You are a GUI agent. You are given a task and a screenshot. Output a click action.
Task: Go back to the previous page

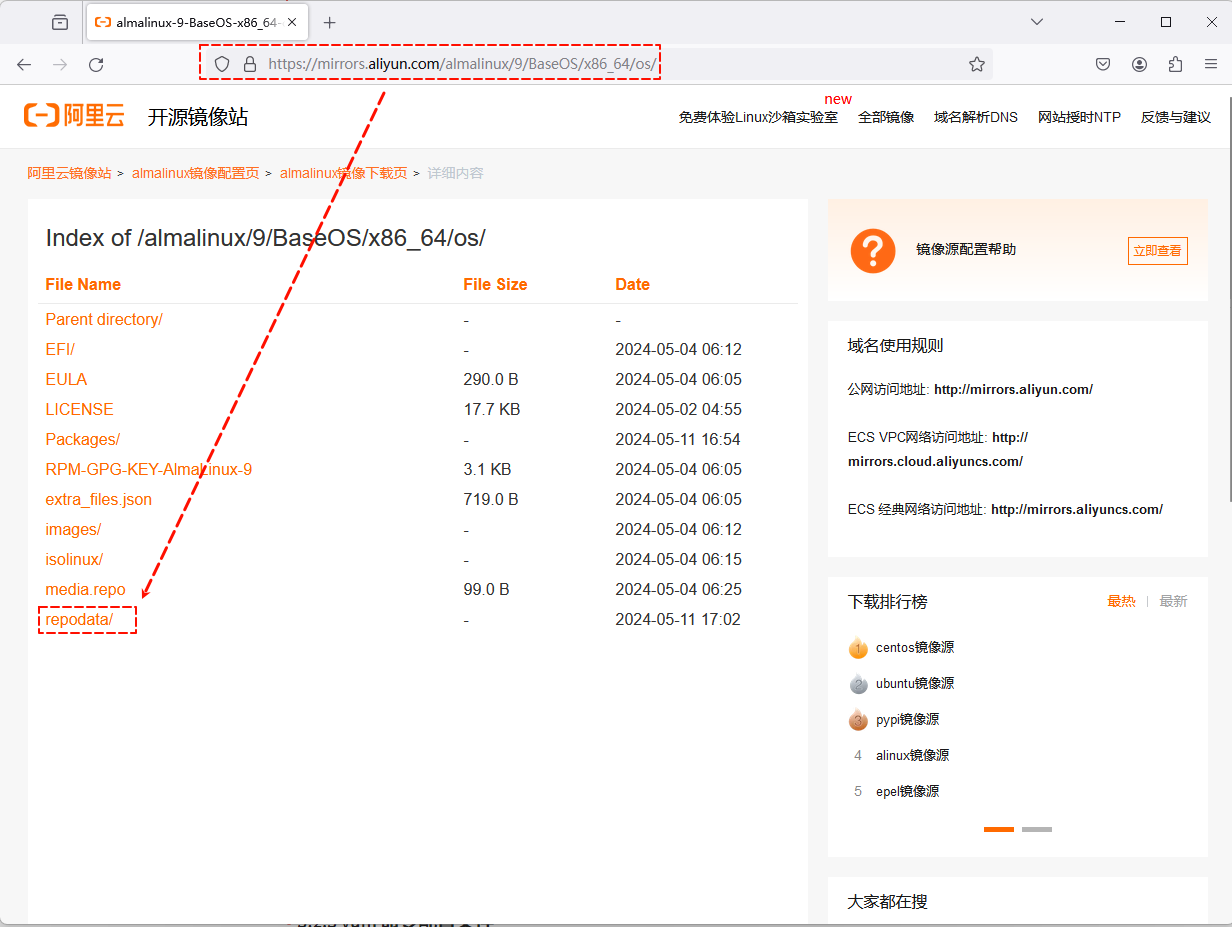[x=24, y=64]
